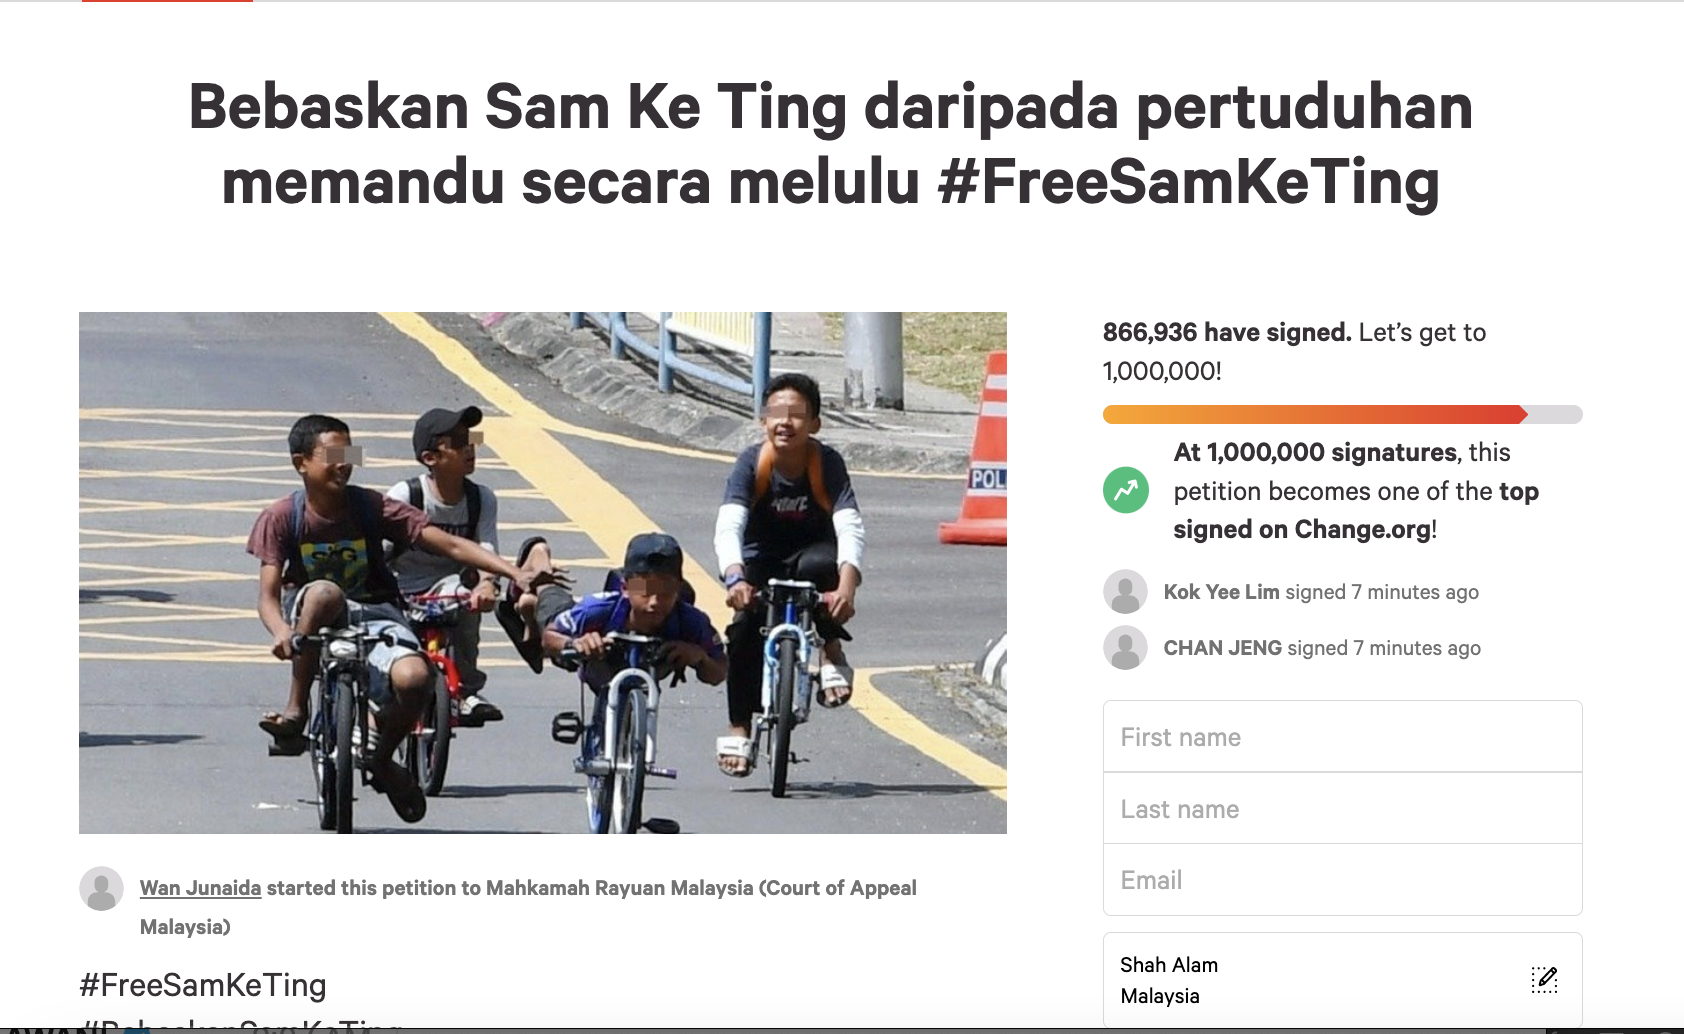This screenshot has width=1684, height=1034.
Task: Focus the Last name field
Action: [x=1342, y=809]
